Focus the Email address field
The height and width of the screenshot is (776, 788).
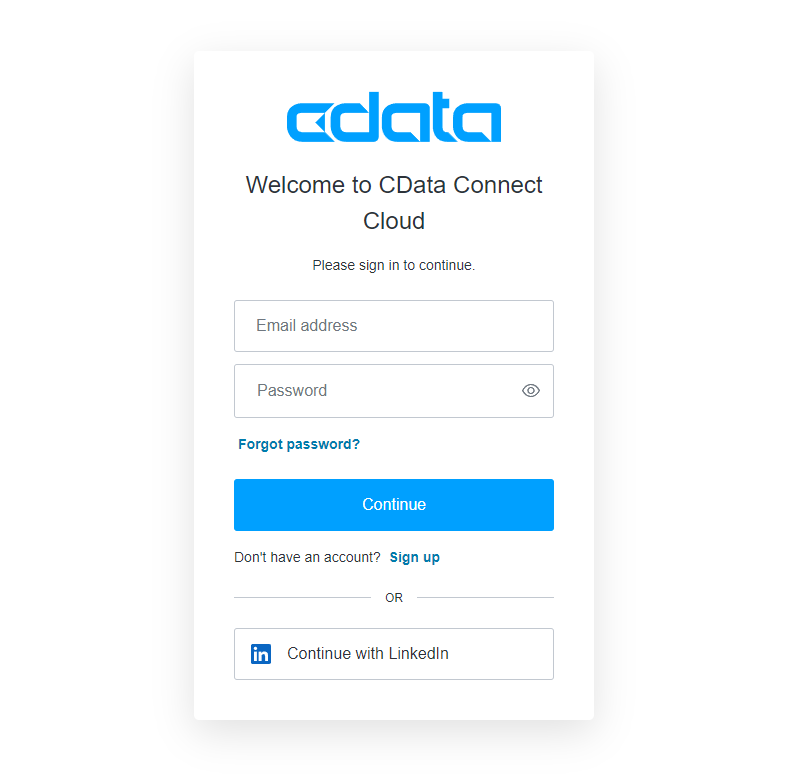pyautogui.click(x=393, y=326)
